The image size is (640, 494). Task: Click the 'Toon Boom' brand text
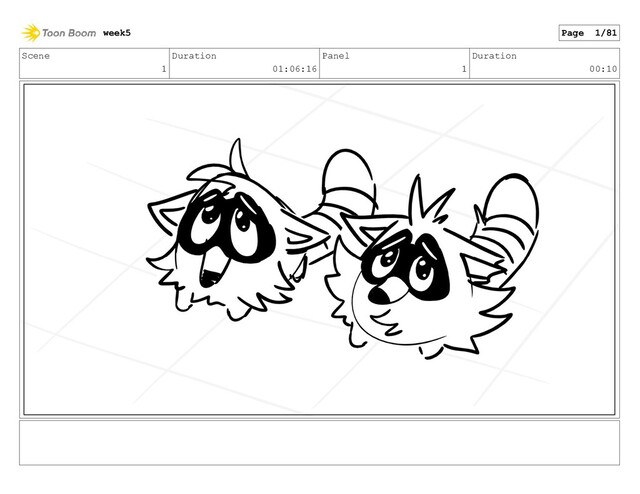[x=69, y=33]
